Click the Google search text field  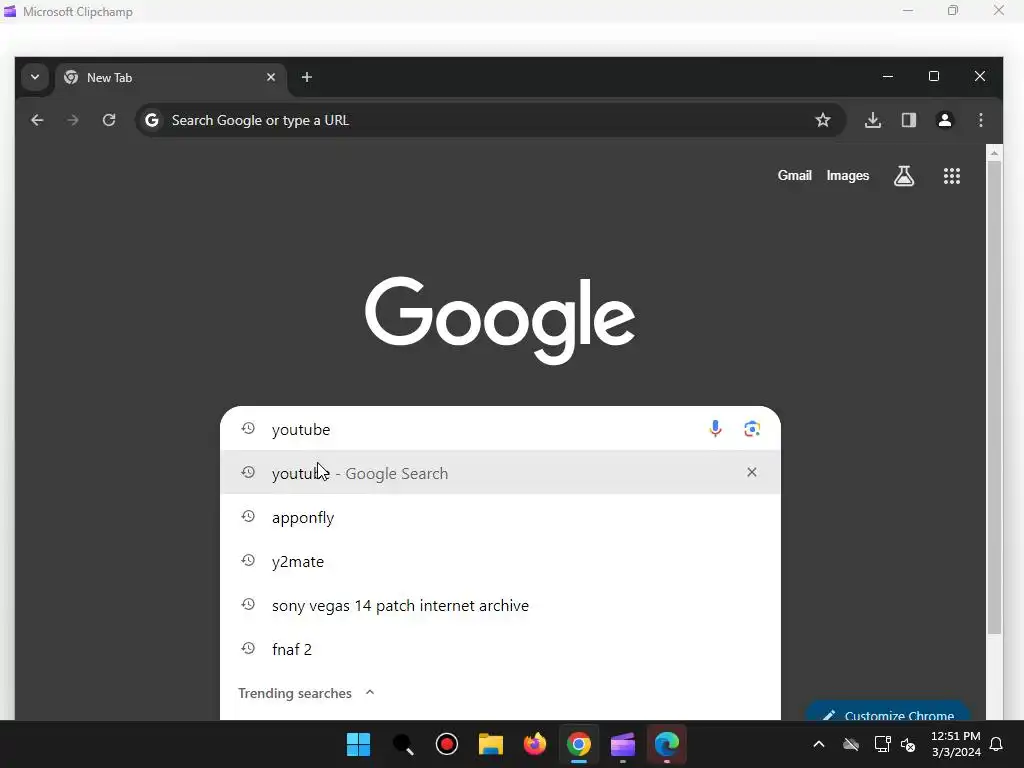(483, 429)
